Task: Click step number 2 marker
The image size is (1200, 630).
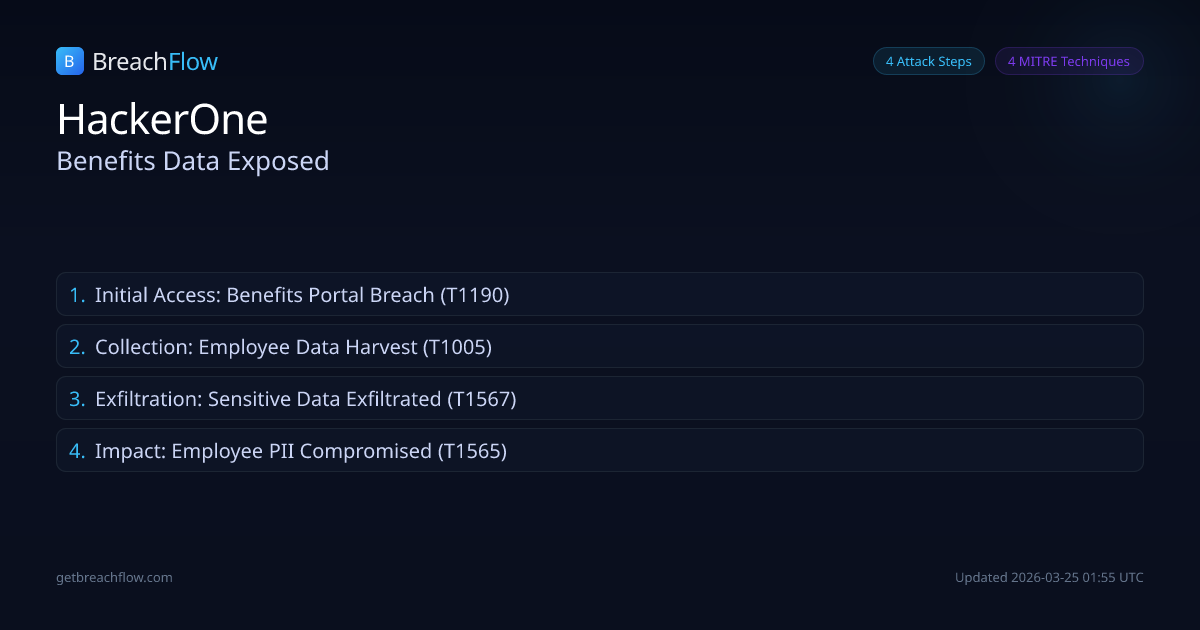Action: pyautogui.click(x=77, y=347)
